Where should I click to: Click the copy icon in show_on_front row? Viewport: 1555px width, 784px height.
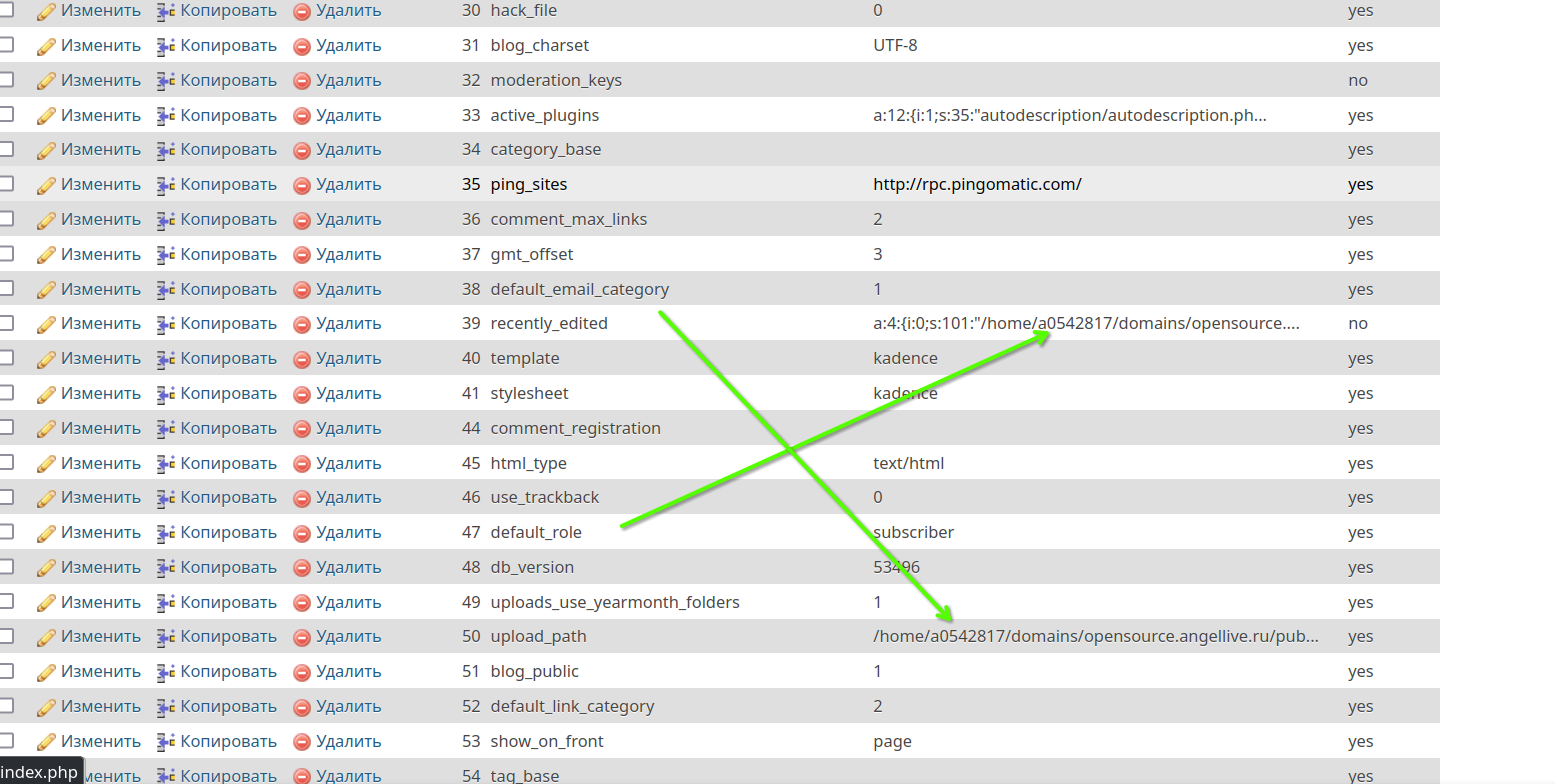click(166, 742)
